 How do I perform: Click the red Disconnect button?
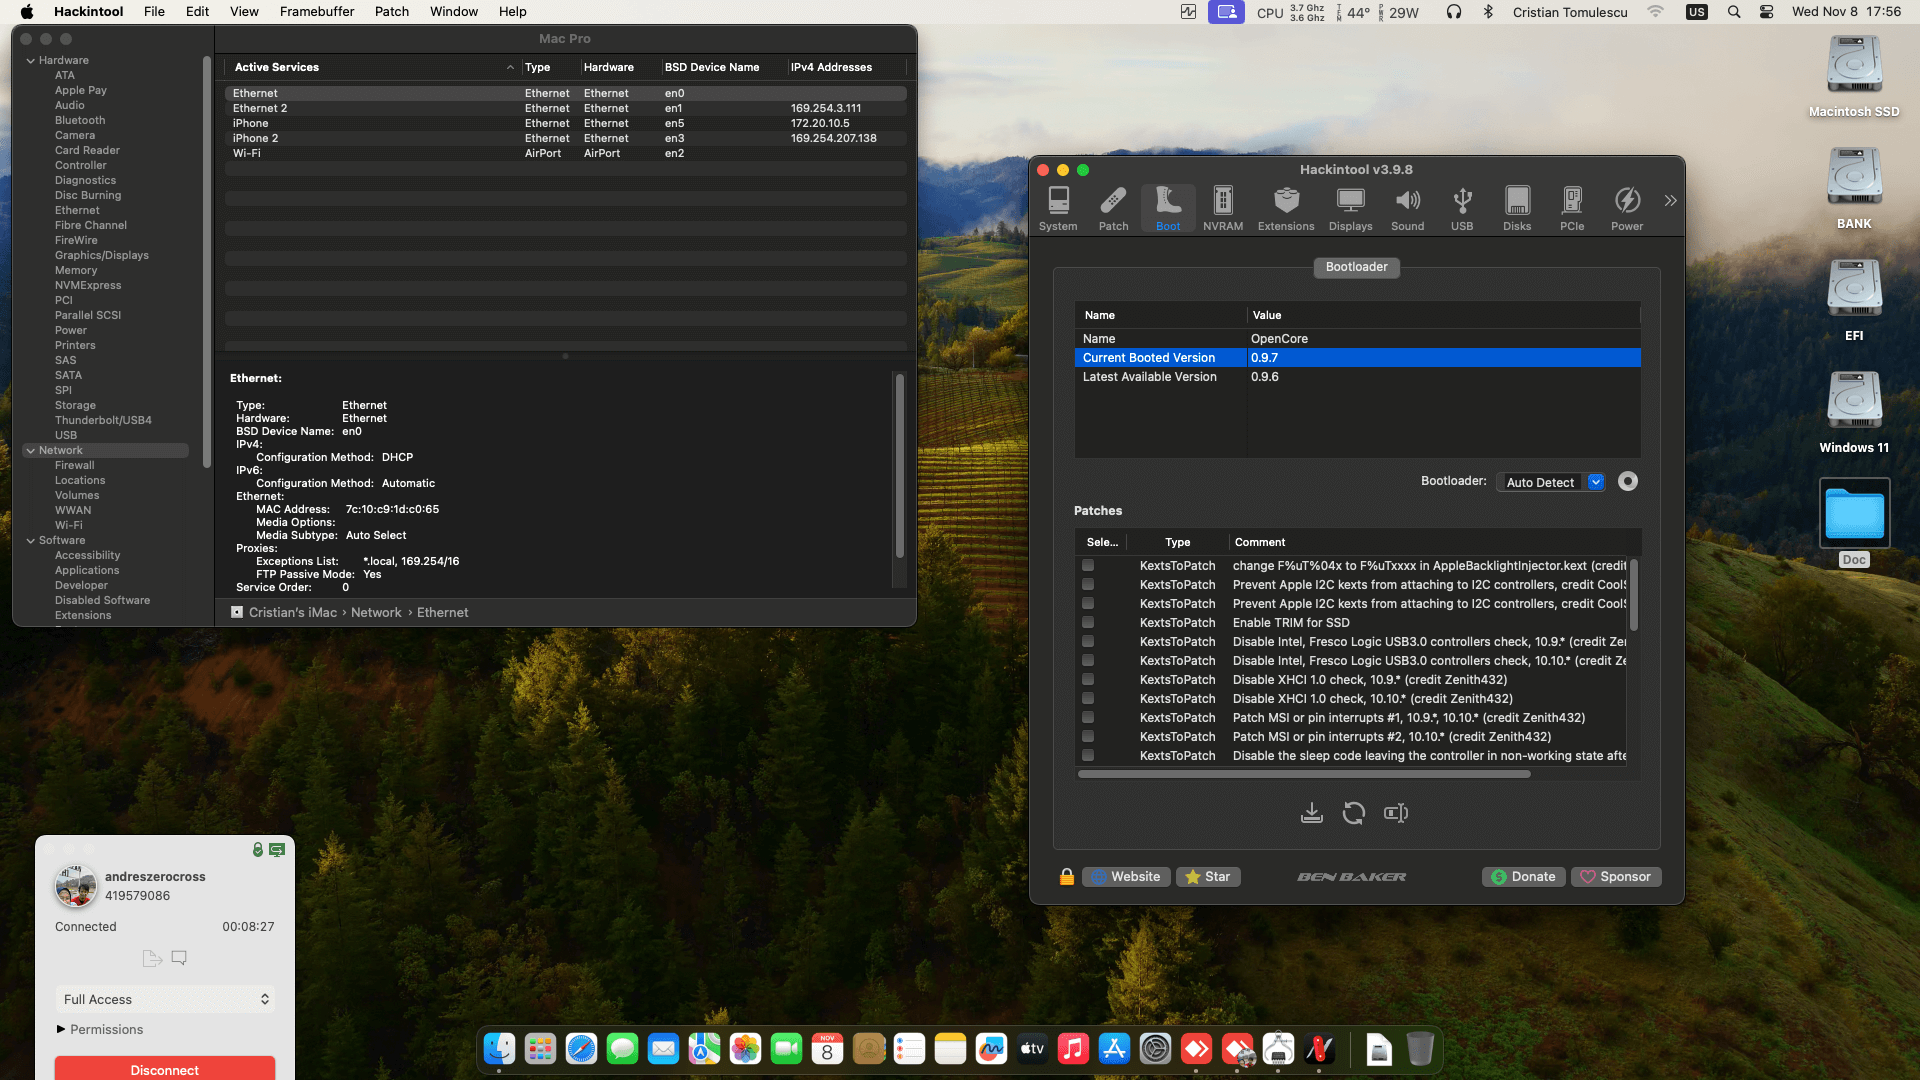(165, 1069)
